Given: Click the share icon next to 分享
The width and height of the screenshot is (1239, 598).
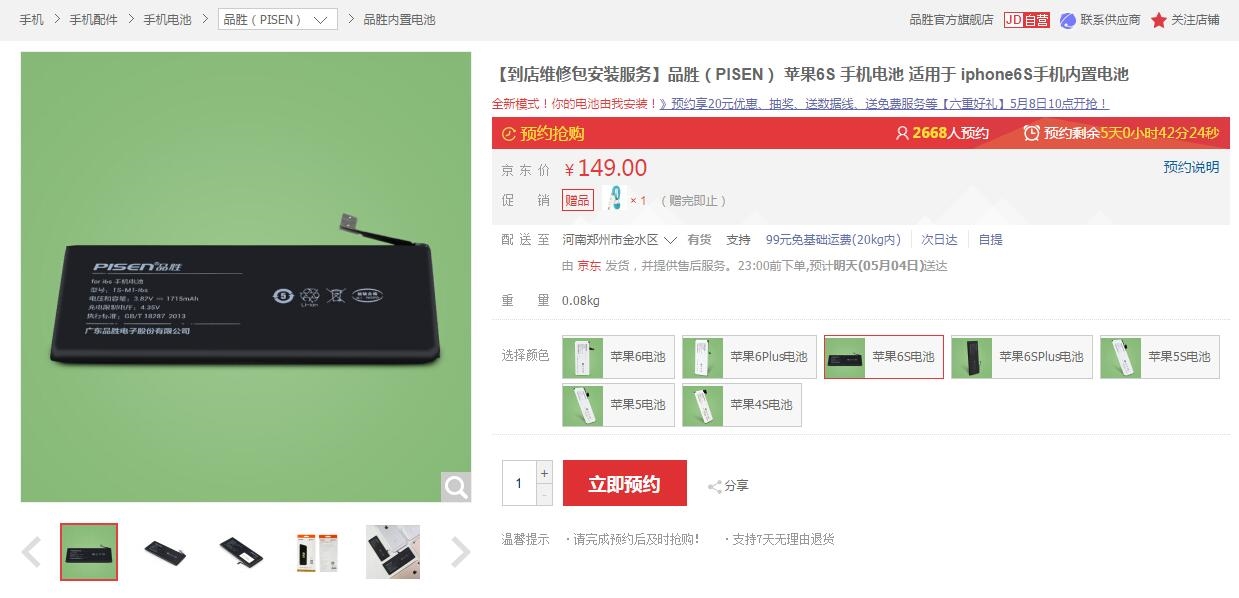Looking at the screenshot, I should point(715,487).
